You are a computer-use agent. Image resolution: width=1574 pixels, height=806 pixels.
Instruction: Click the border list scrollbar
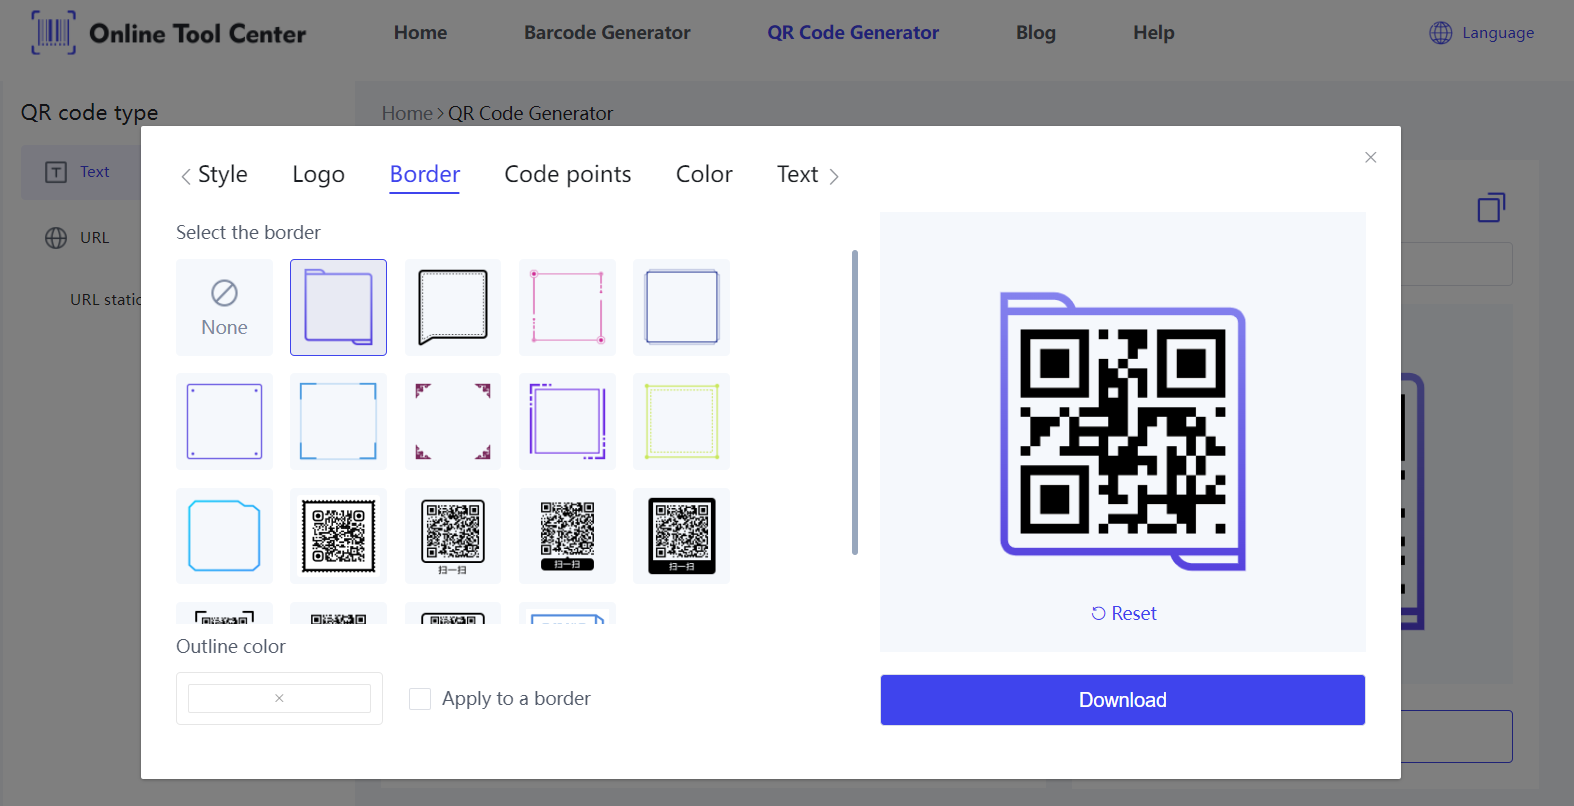(x=855, y=402)
